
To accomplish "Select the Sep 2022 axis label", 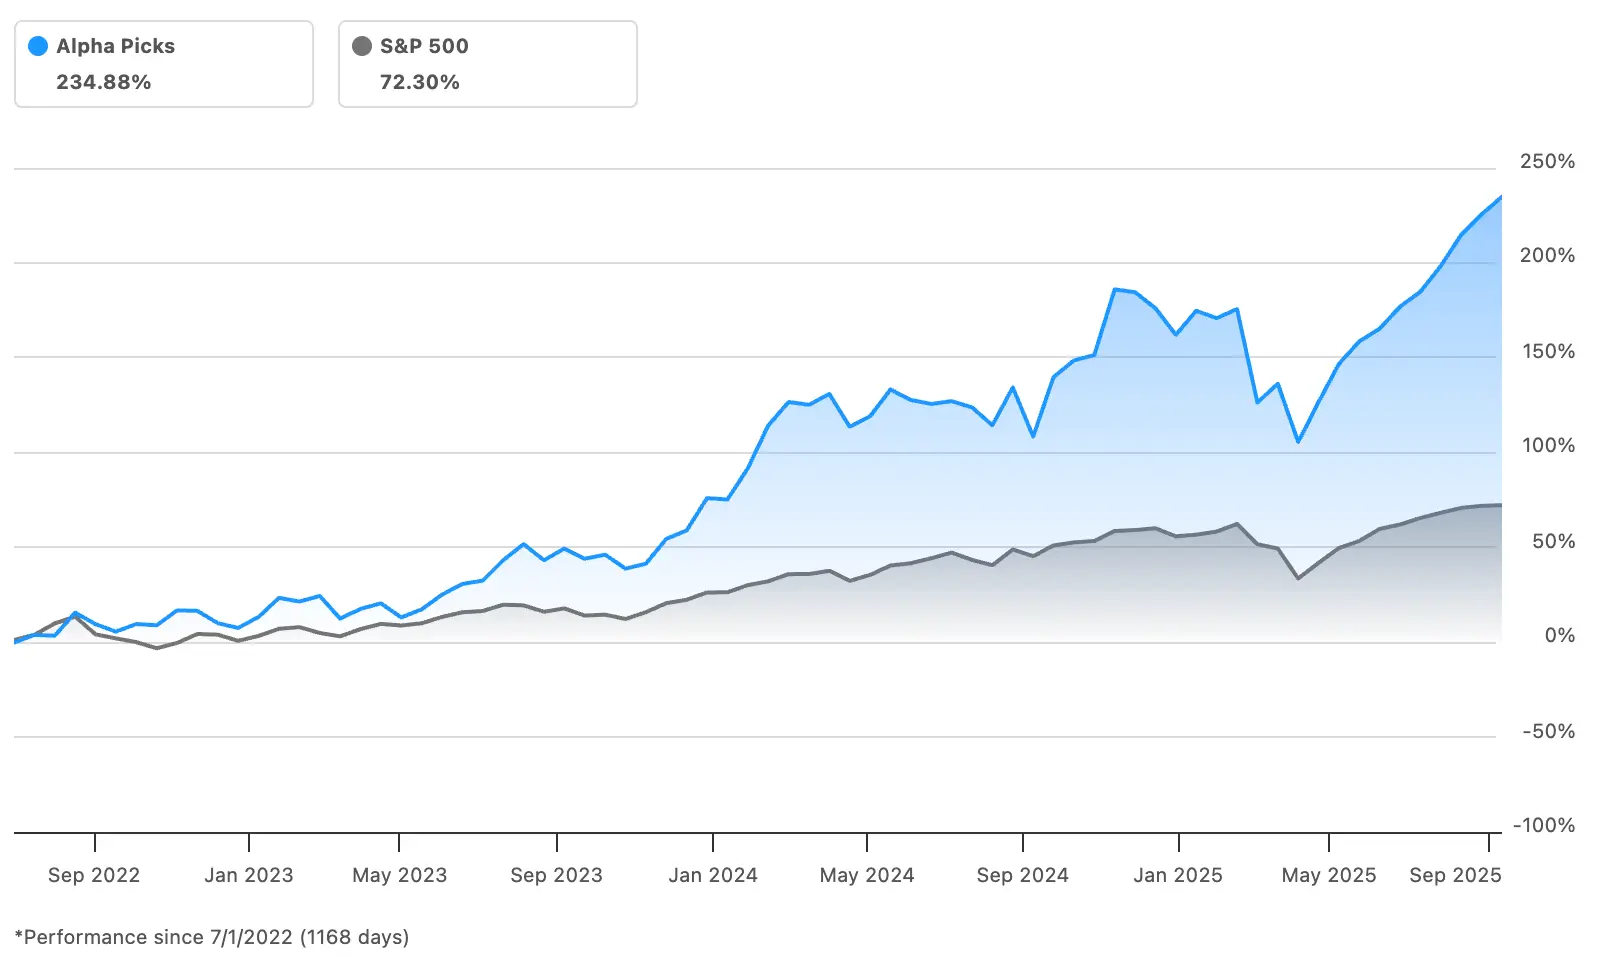I will coord(94,875).
